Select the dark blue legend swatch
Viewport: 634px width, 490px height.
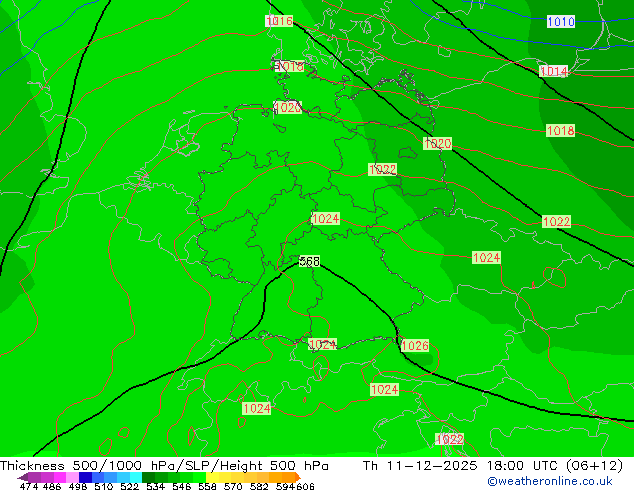[85, 477]
